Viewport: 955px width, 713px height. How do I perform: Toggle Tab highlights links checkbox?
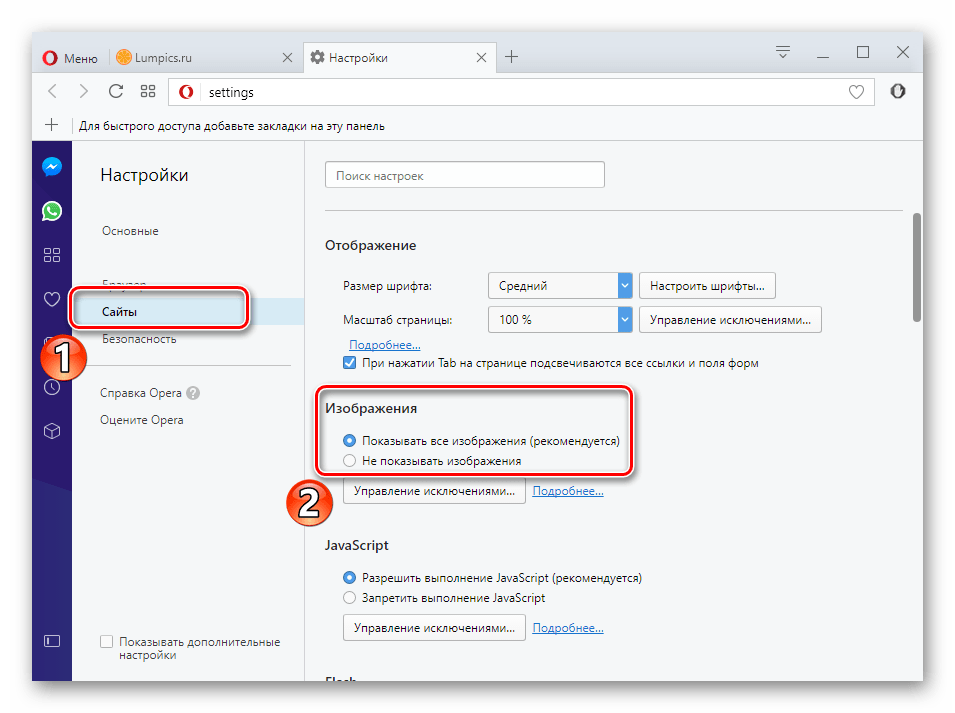(x=350, y=363)
